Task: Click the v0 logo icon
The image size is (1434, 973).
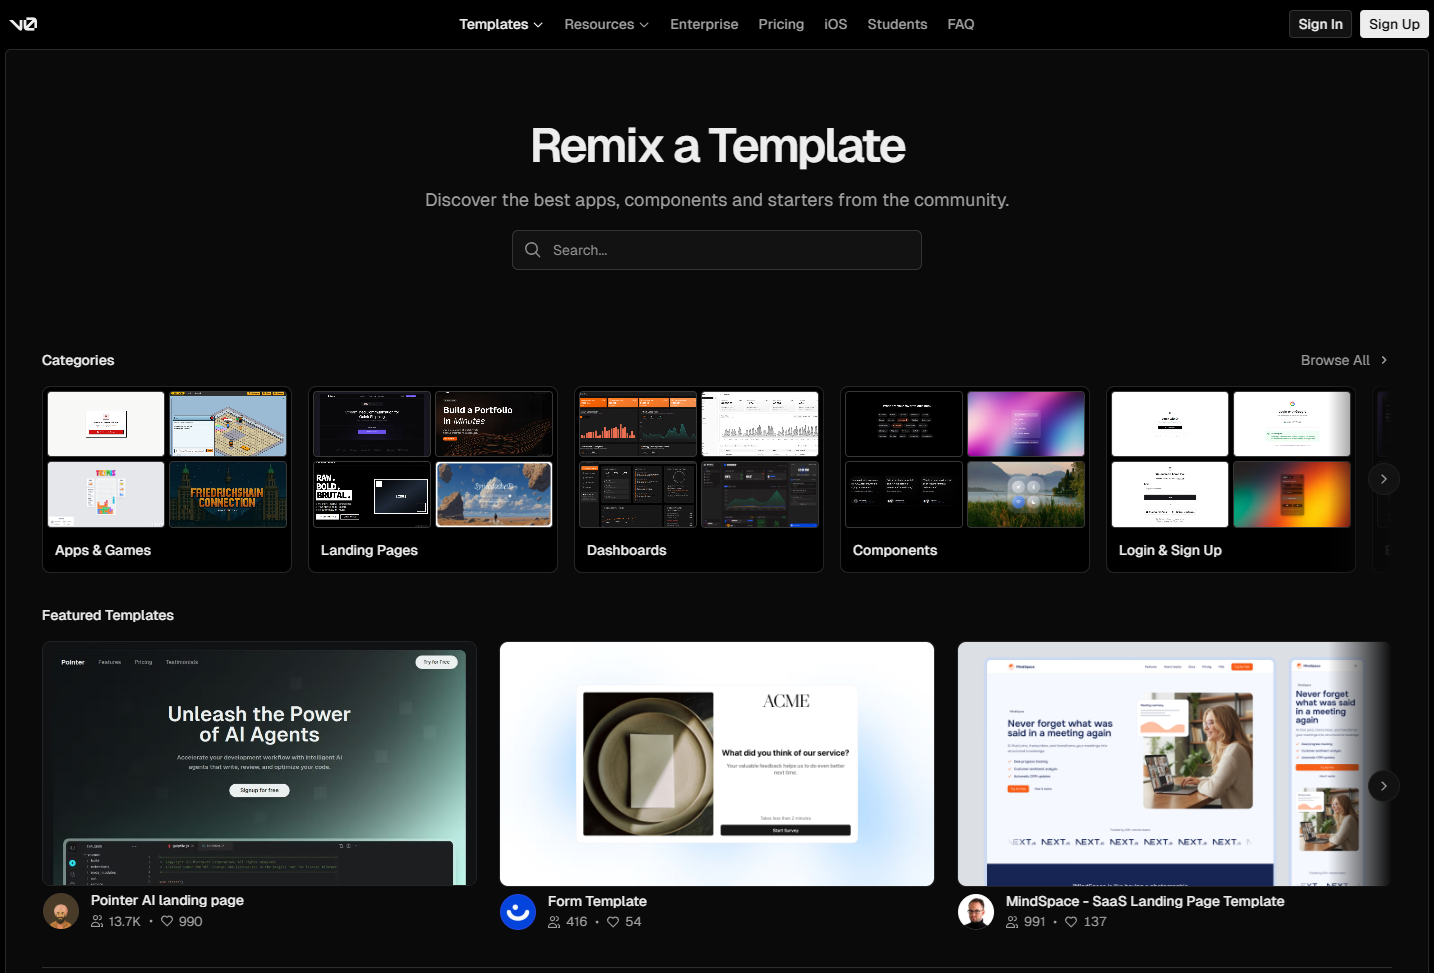Action: pos(23,24)
